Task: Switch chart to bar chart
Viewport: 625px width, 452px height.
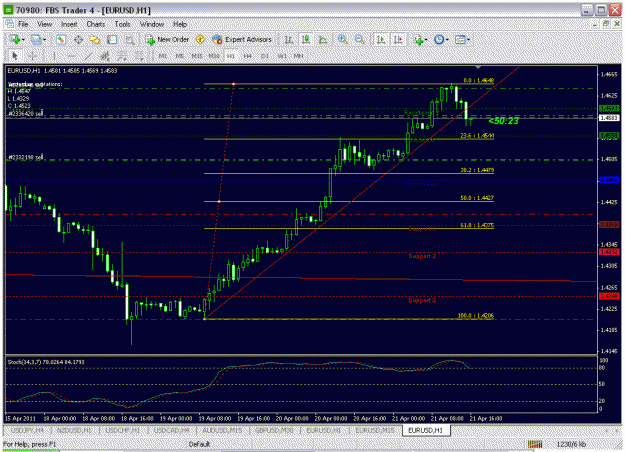Action: pos(289,39)
